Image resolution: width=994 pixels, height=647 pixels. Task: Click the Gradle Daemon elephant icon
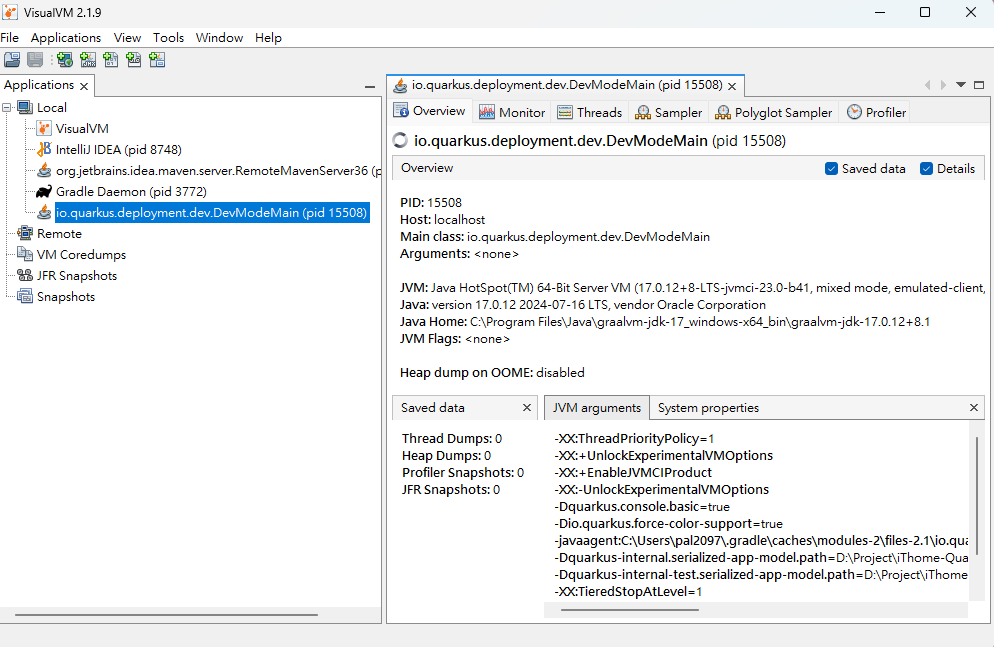point(44,191)
